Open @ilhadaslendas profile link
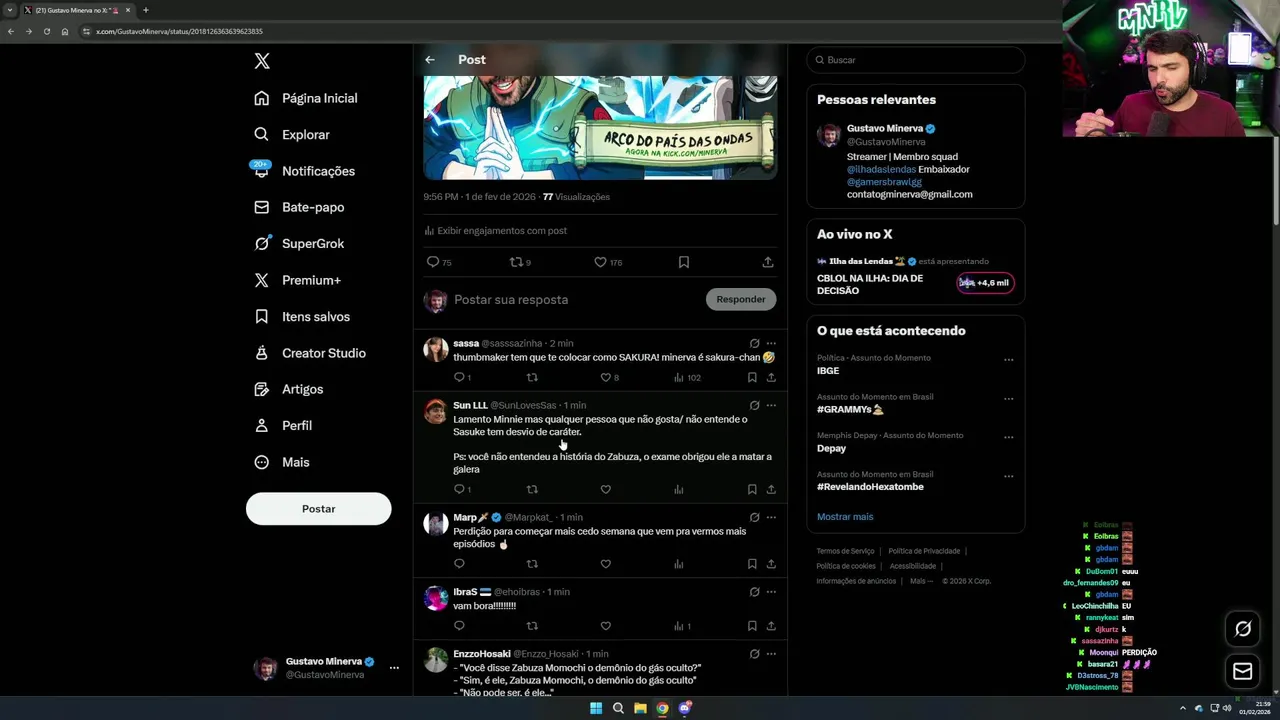The width and height of the screenshot is (1280, 720). pyautogui.click(x=881, y=169)
